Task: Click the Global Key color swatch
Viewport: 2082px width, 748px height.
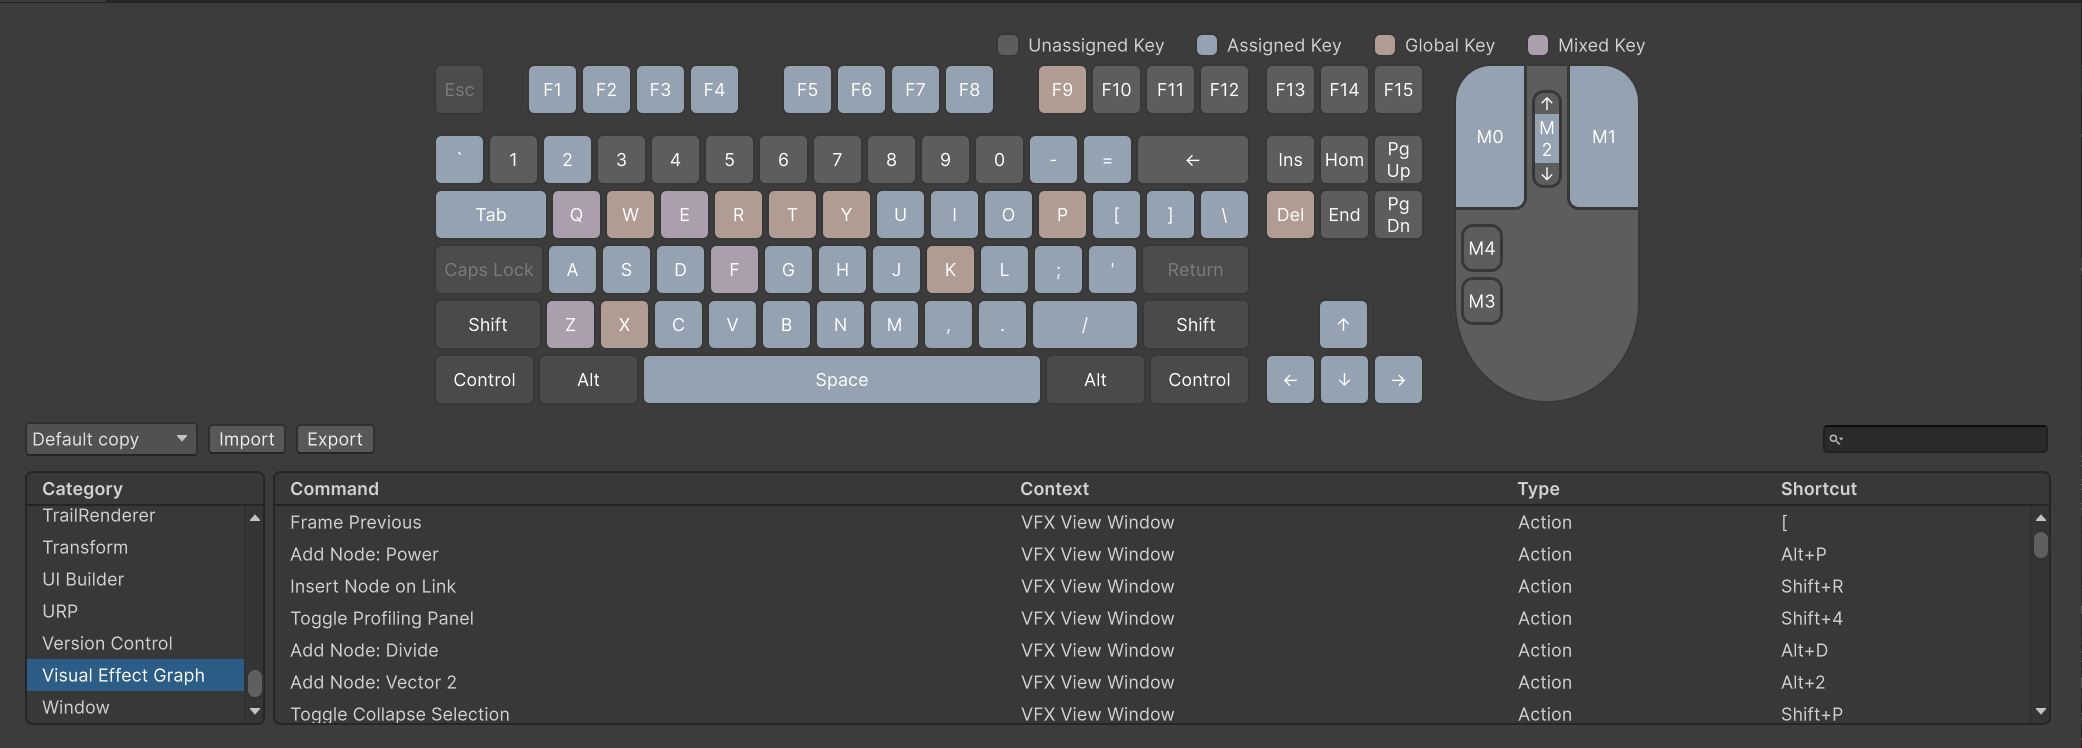Action: (x=1385, y=45)
